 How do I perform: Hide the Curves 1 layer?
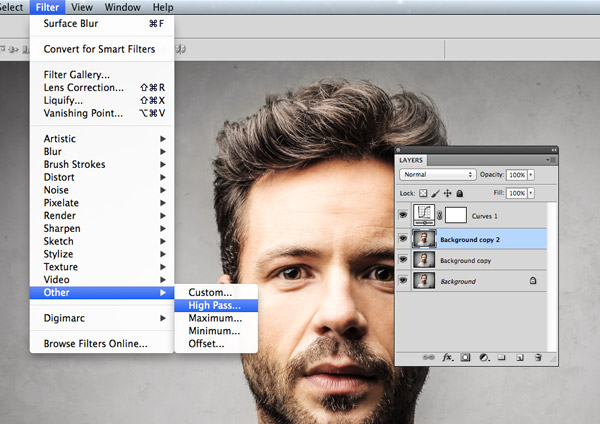coord(403,215)
